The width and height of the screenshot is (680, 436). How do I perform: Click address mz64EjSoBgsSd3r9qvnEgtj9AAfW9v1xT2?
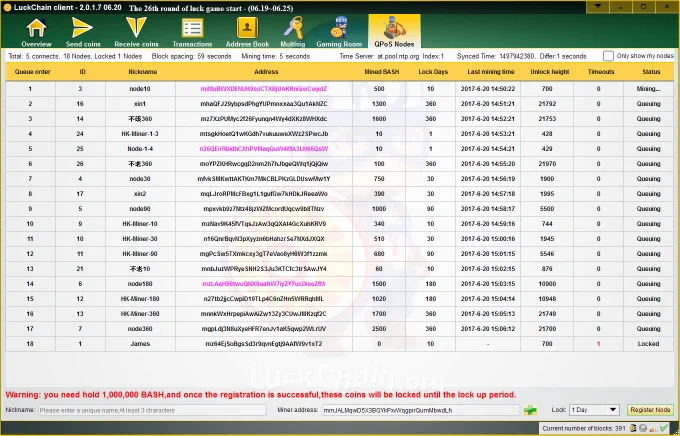coord(264,344)
